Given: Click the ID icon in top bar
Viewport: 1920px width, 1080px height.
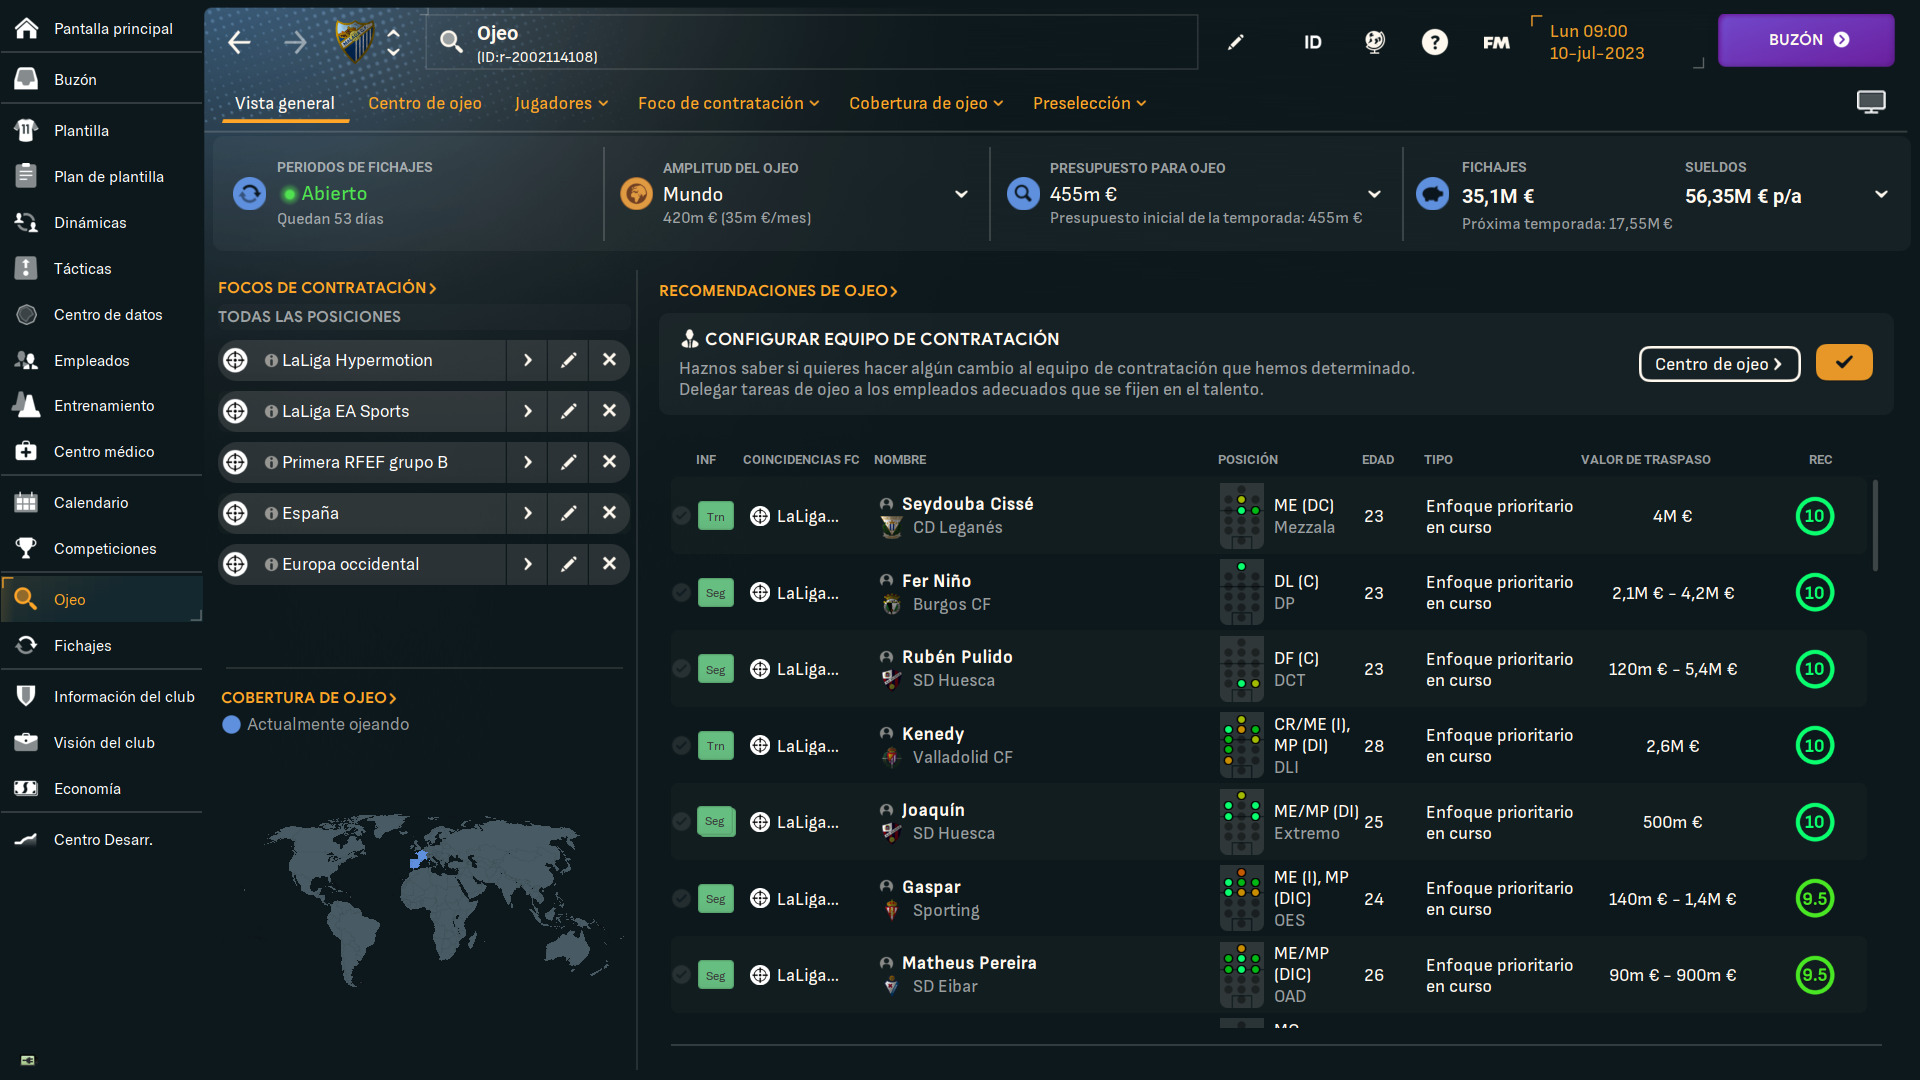Looking at the screenshot, I should tap(1313, 42).
